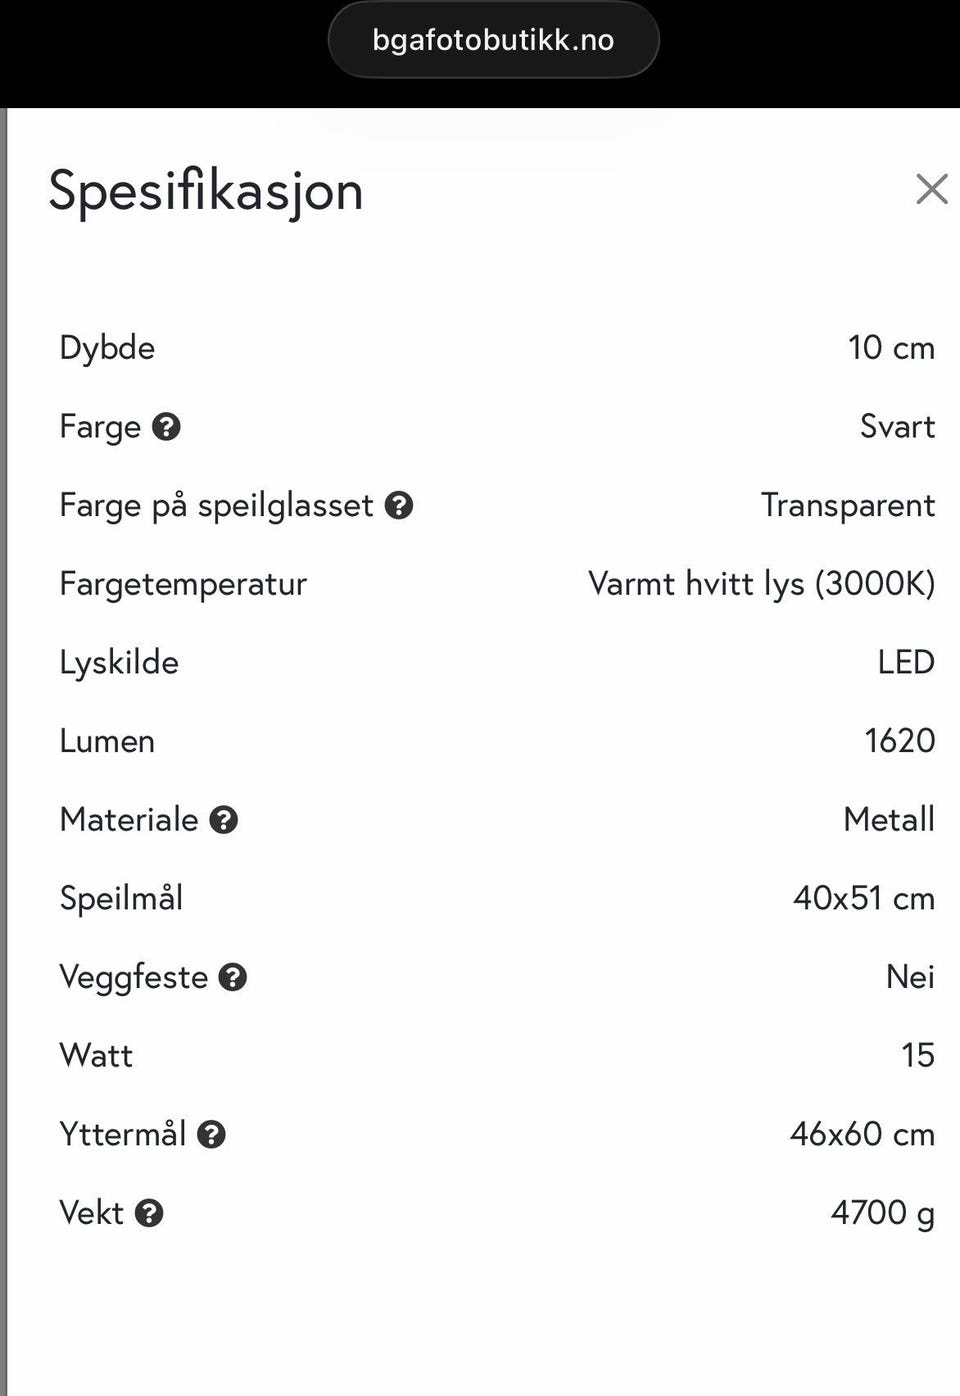This screenshot has width=960, height=1396.
Task: Select the Dybde label
Action: pyautogui.click(x=107, y=348)
